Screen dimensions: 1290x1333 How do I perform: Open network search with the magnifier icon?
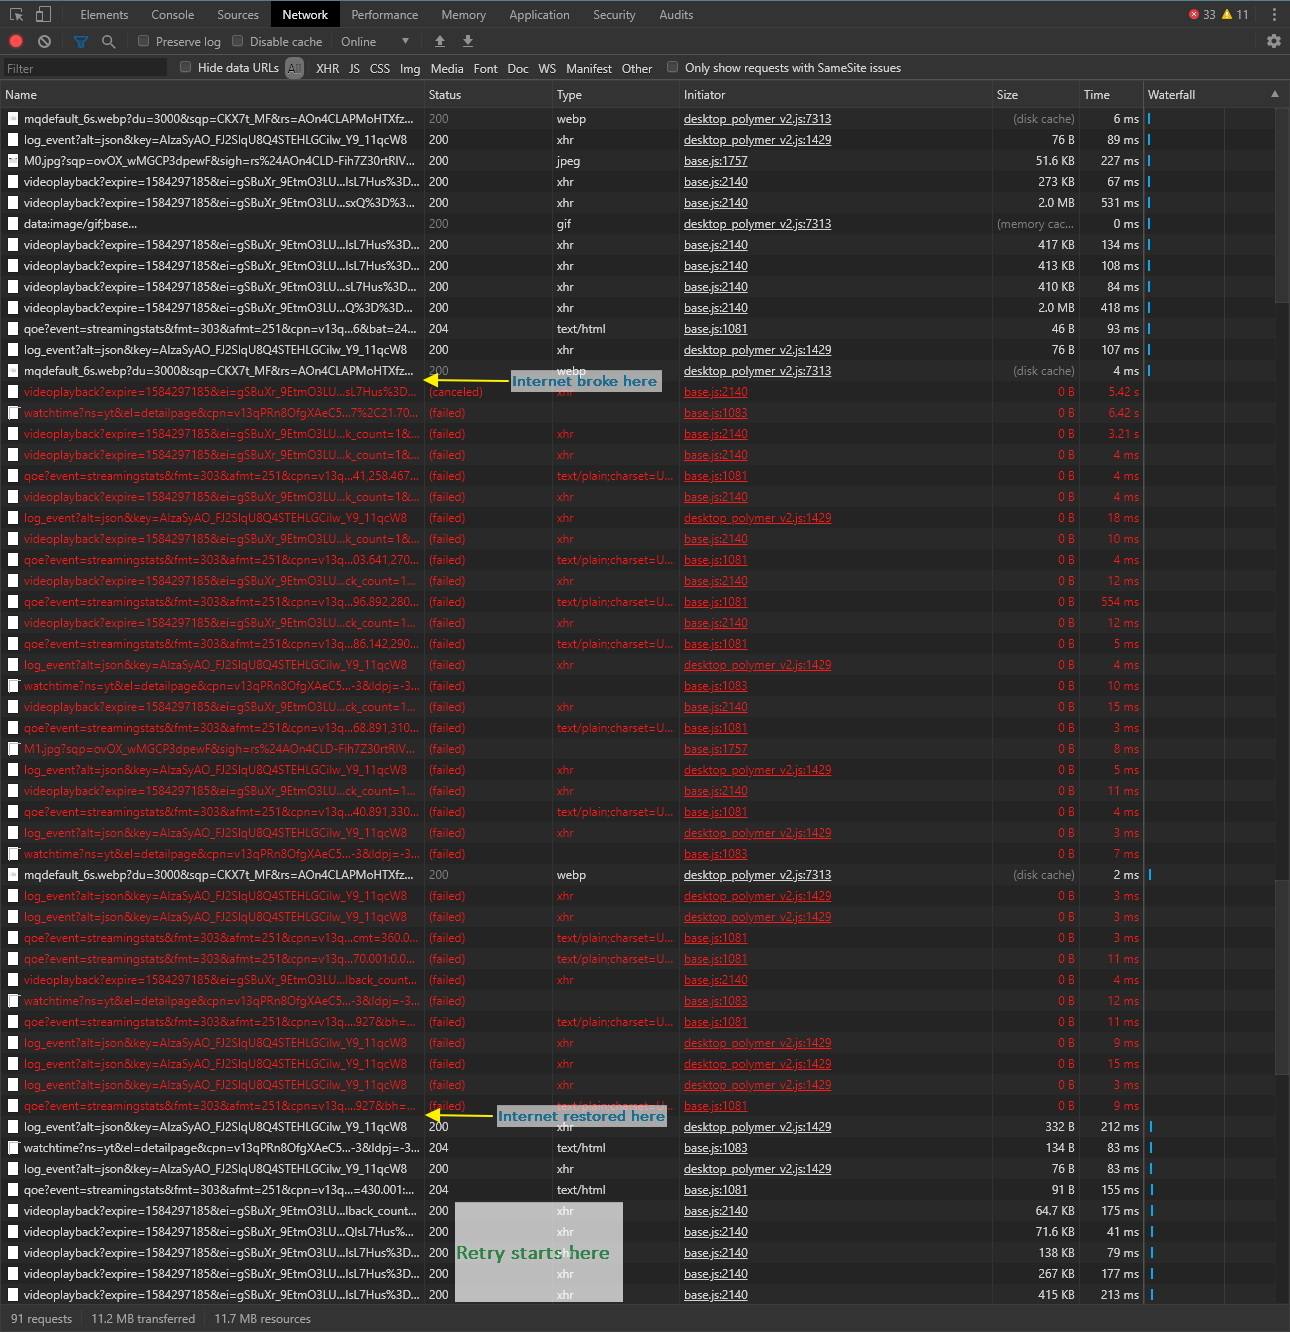(108, 41)
